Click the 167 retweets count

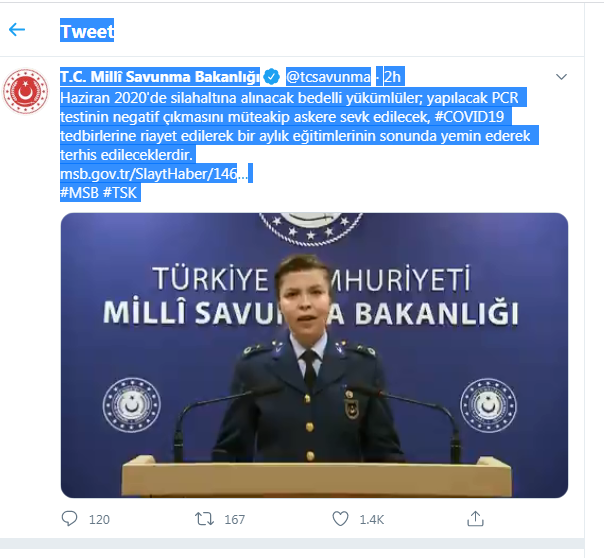click(x=234, y=520)
